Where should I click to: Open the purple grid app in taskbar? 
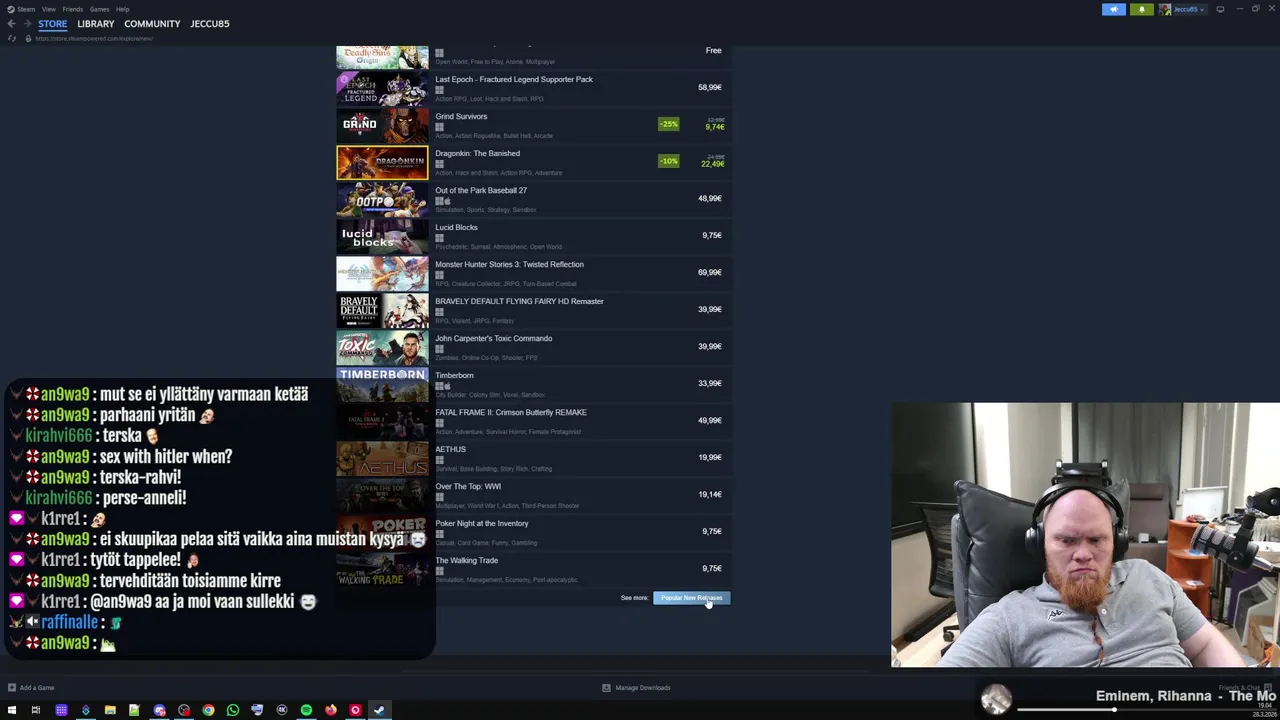click(61, 710)
